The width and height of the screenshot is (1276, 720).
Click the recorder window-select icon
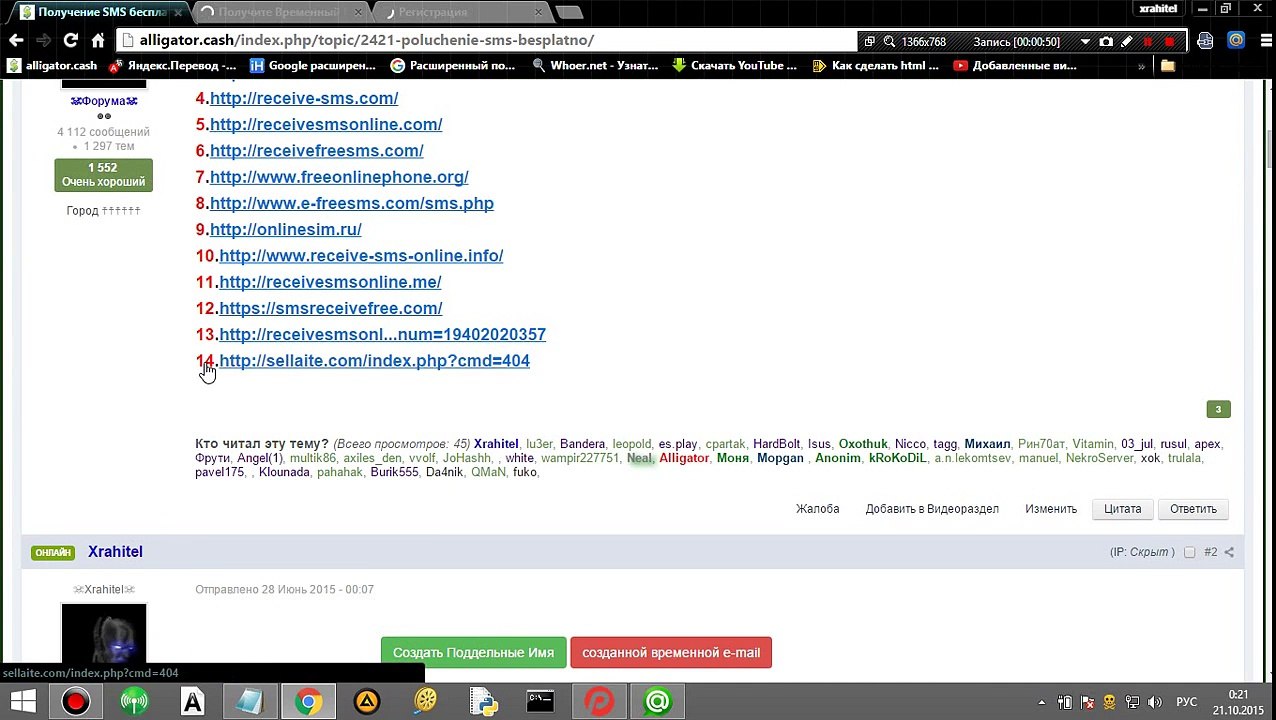[x=869, y=42]
